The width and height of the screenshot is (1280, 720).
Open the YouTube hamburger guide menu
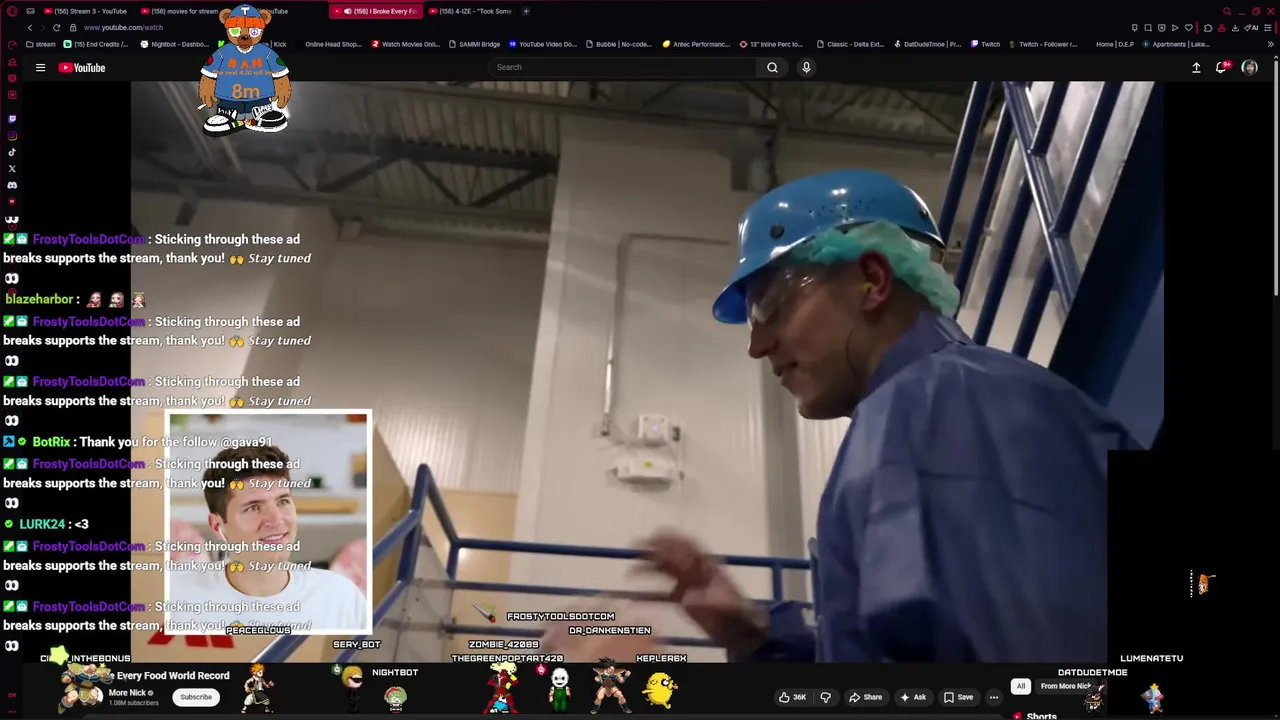click(x=40, y=67)
